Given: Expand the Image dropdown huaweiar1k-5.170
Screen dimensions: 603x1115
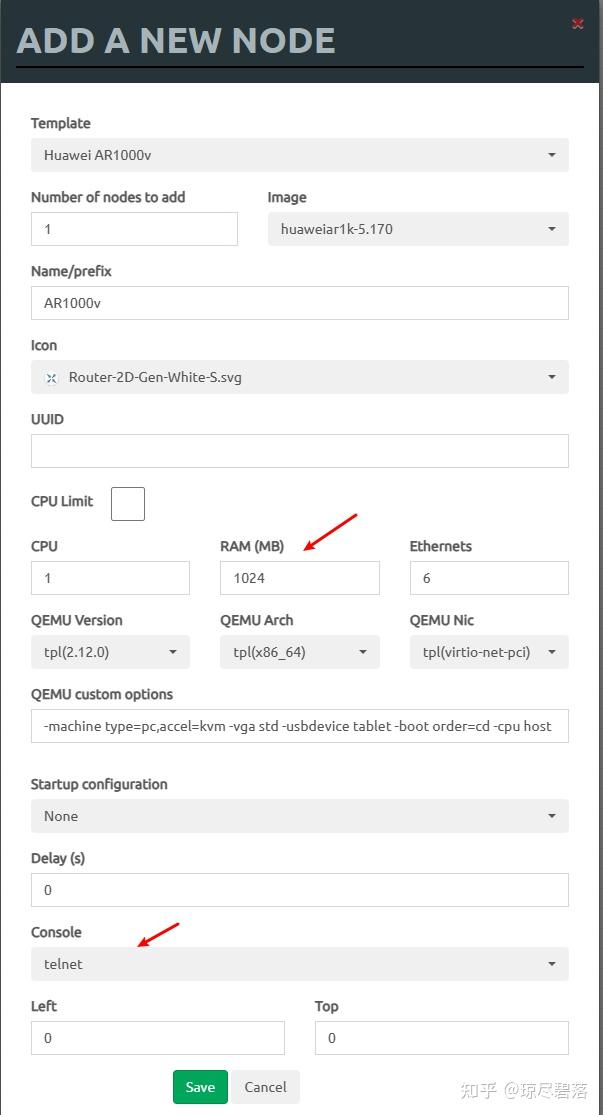Looking at the screenshot, I should (417, 229).
